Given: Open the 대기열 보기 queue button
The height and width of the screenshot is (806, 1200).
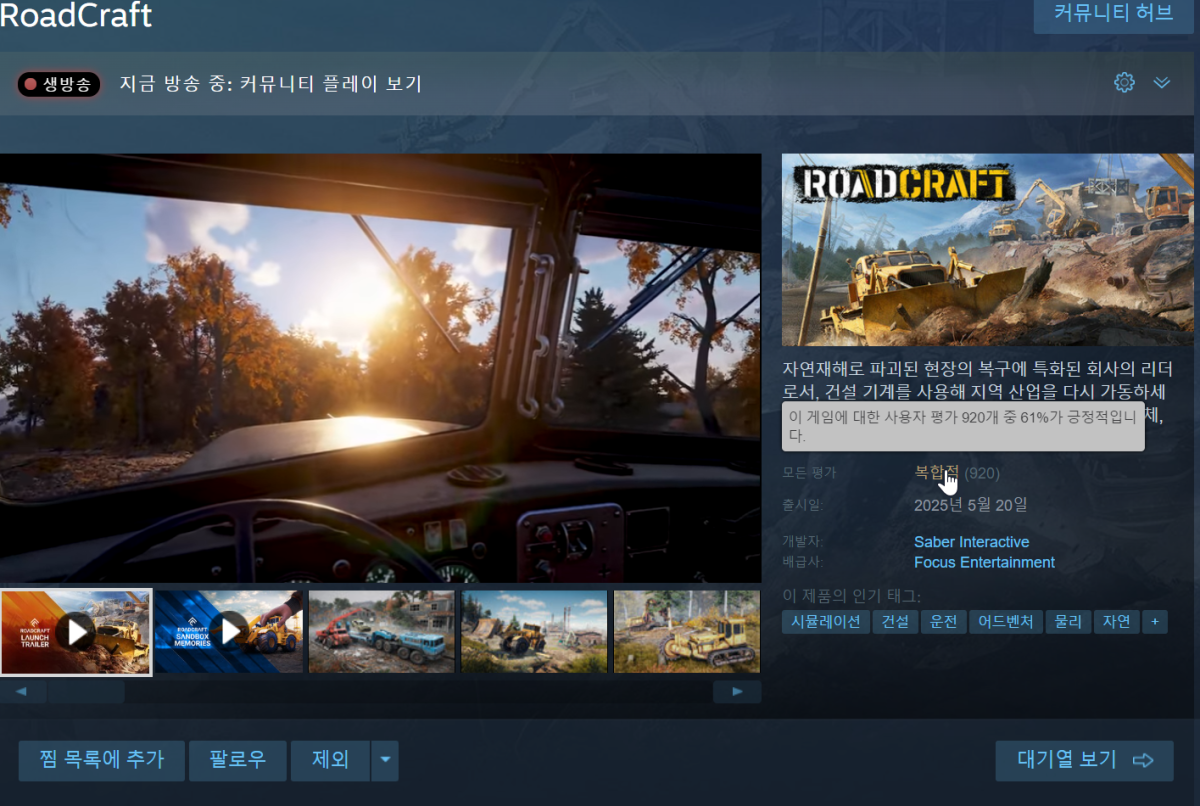Looking at the screenshot, I should [x=1084, y=760].
